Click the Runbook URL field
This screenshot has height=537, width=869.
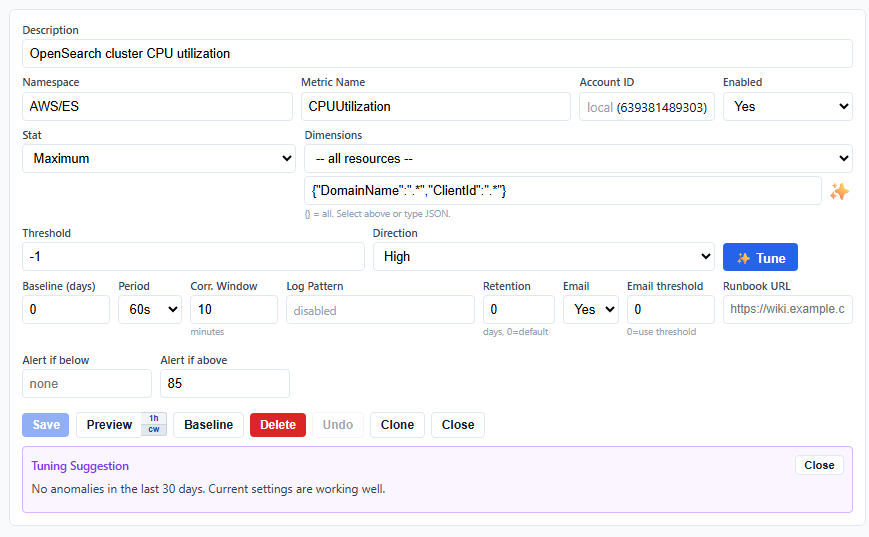click(x=788, y=309)
